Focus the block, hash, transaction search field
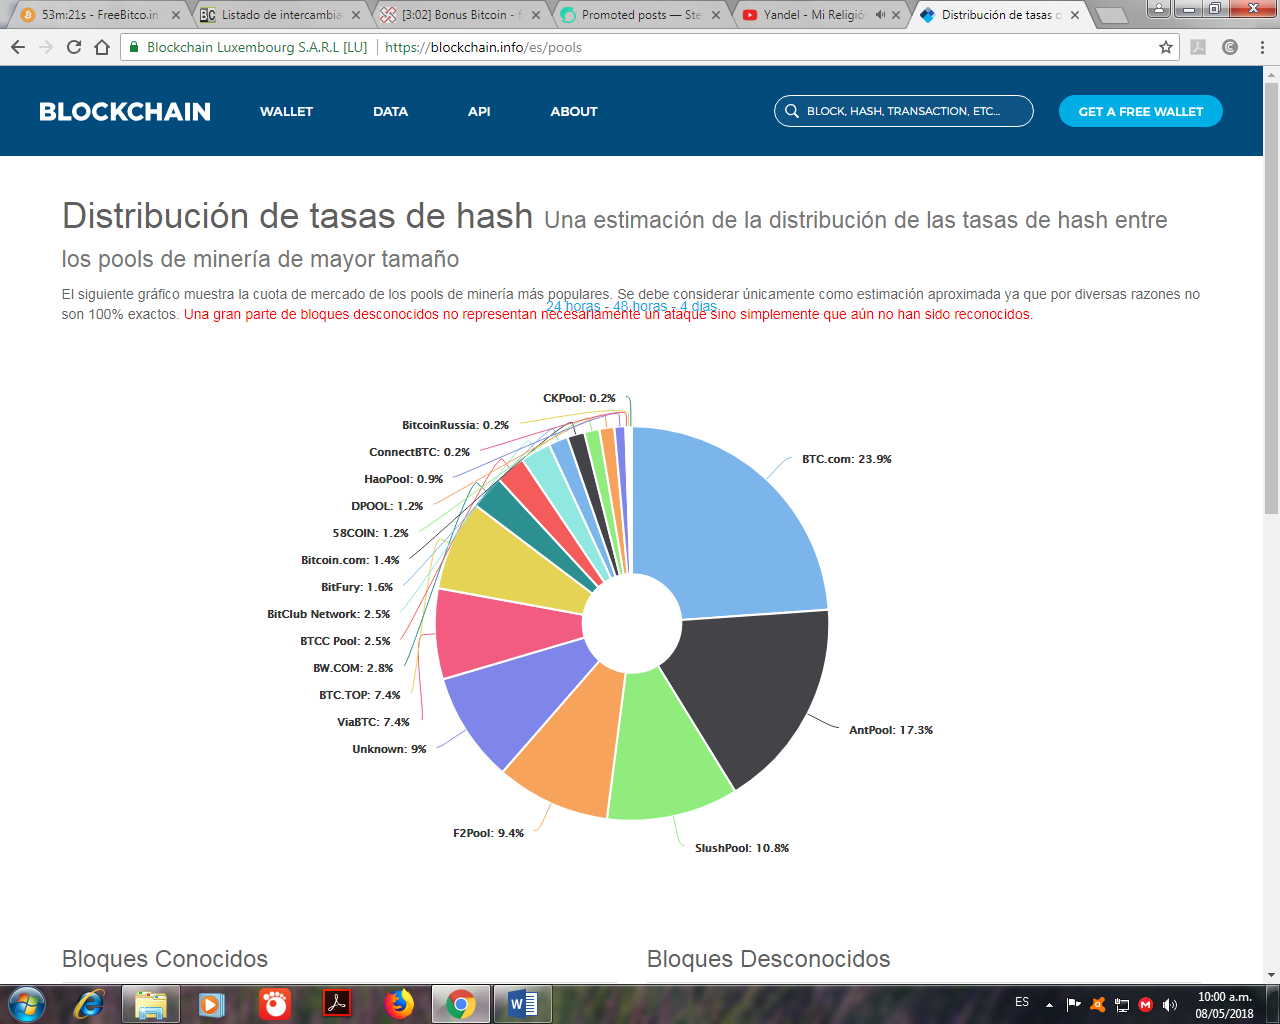 [904, 111]
